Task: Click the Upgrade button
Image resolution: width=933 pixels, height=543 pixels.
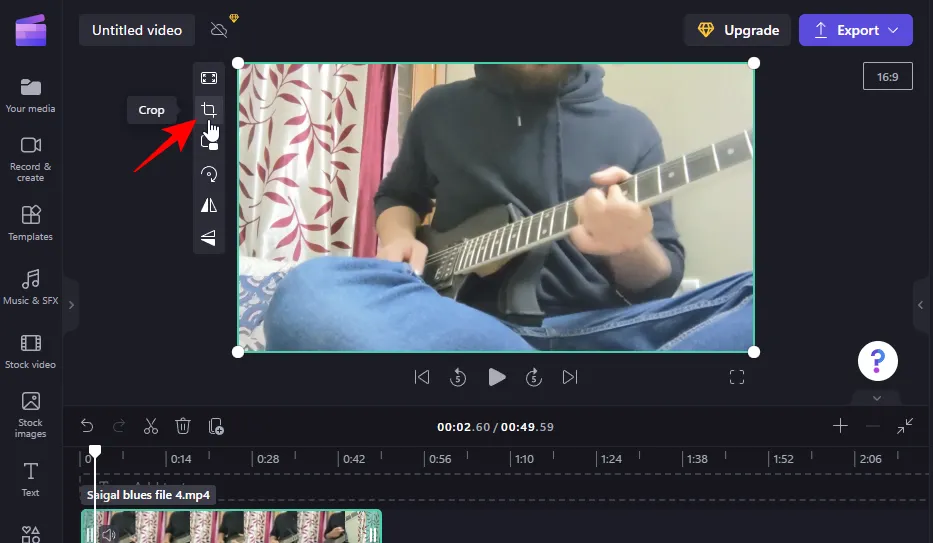Action: 737,30
